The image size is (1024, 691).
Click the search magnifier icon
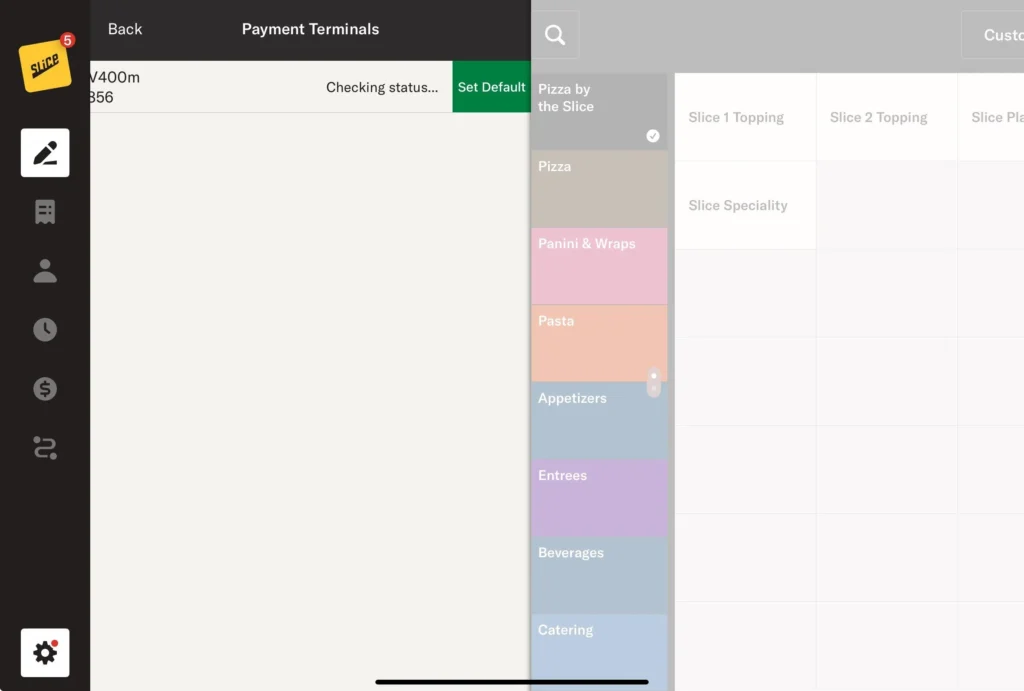[555, 36]
